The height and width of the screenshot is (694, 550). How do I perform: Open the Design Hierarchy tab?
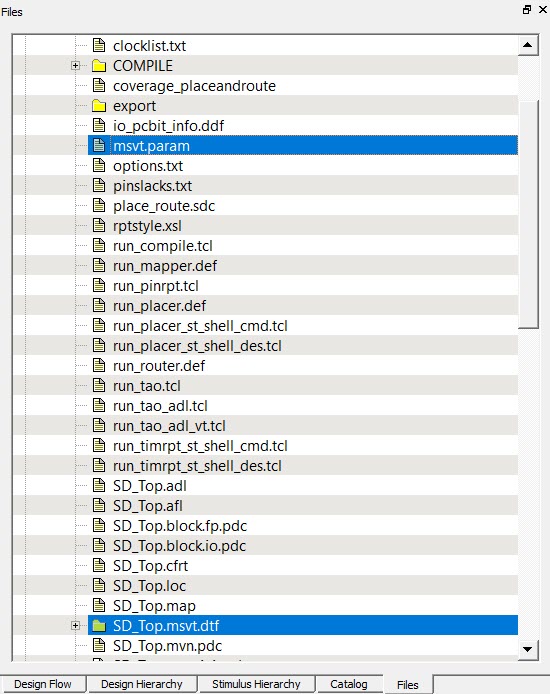[142, 684]
